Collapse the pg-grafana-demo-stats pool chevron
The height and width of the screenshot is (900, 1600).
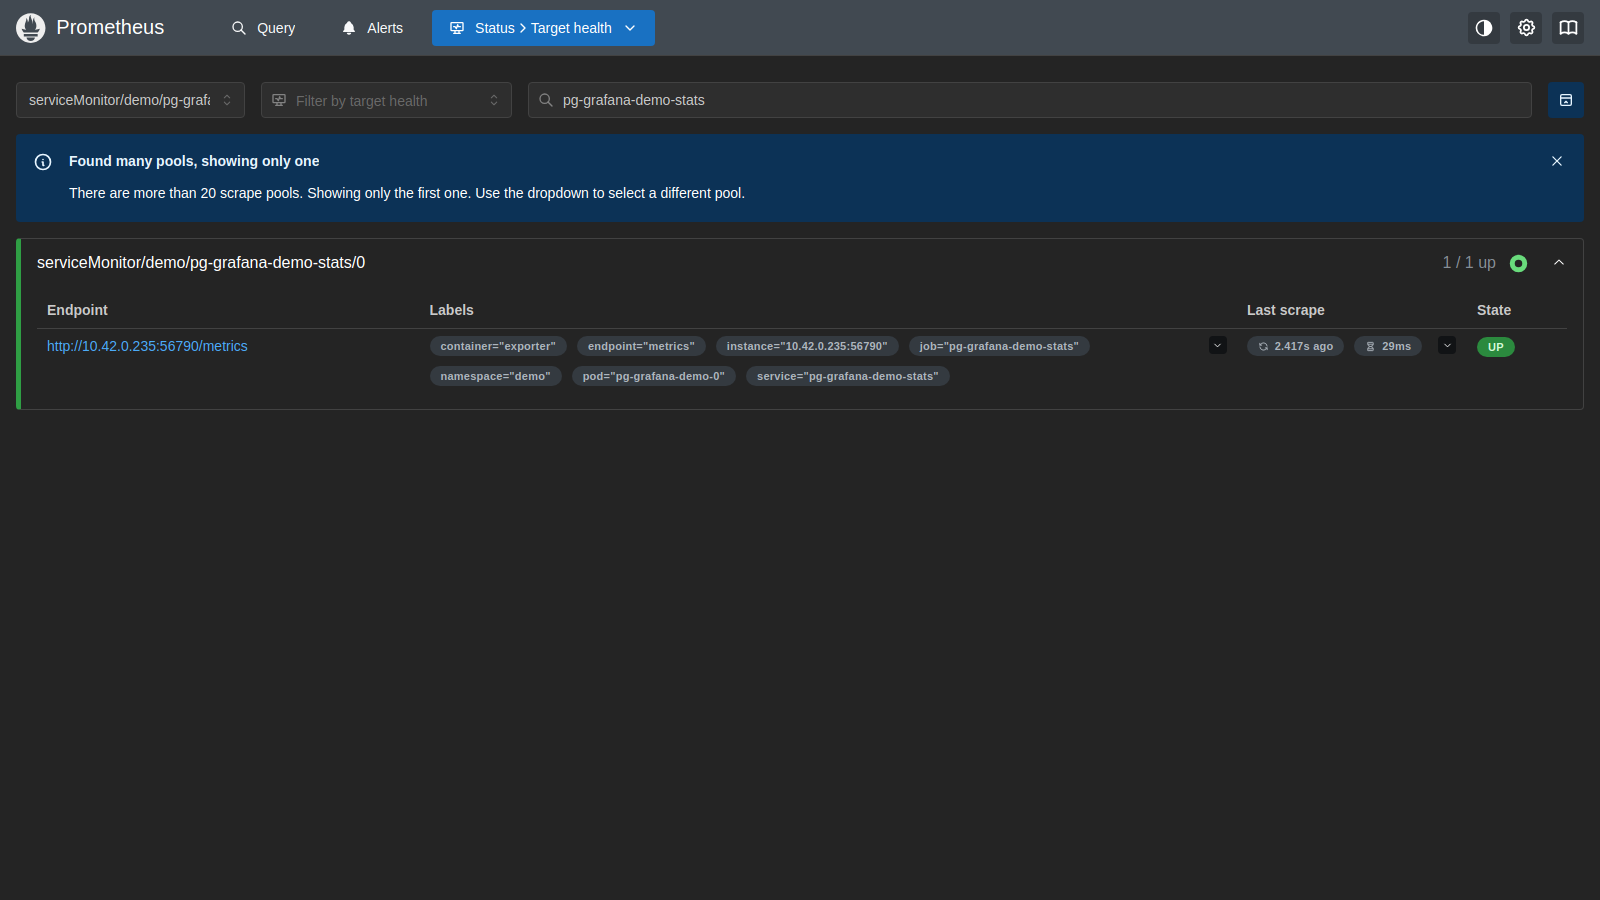pyautogui.click(x=1559, y=263)
